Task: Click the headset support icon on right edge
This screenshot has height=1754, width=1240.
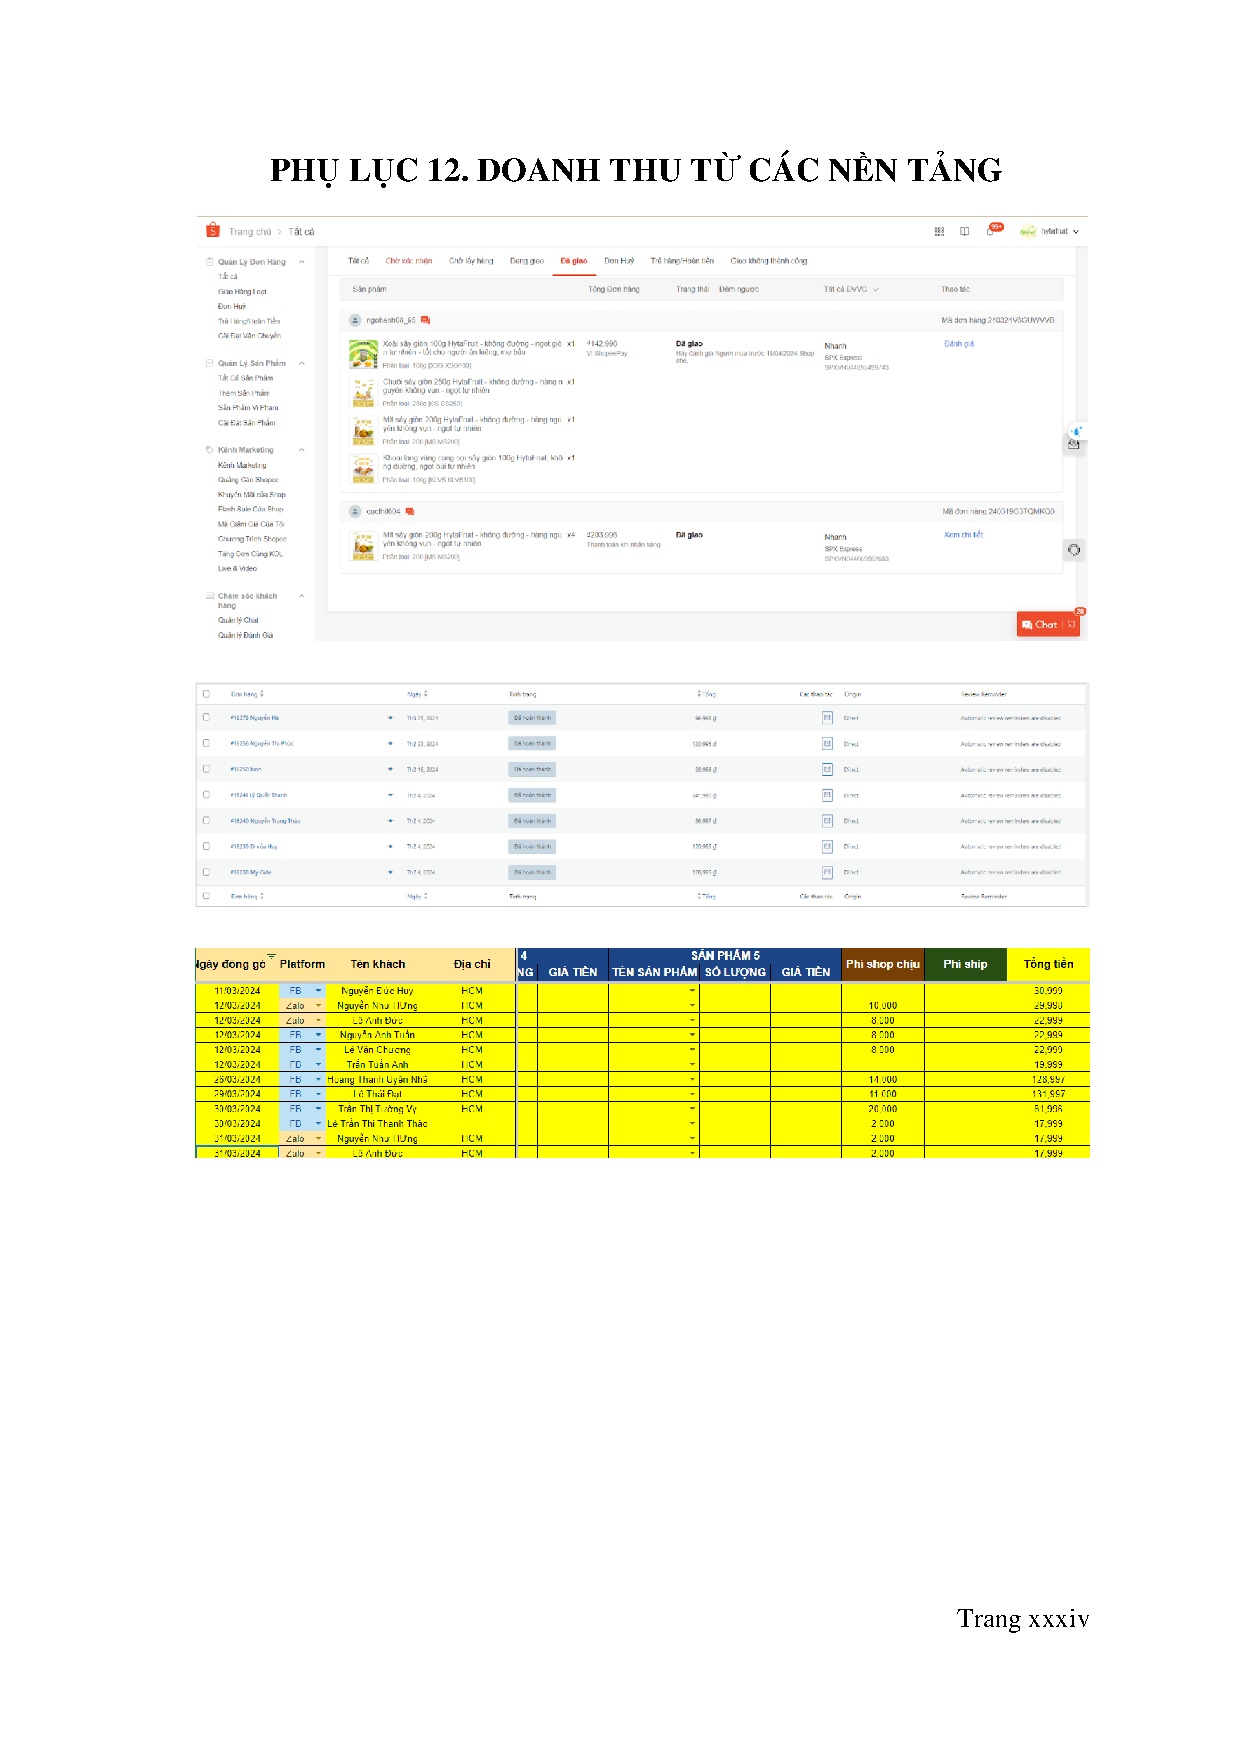Action: (1074, 550)
